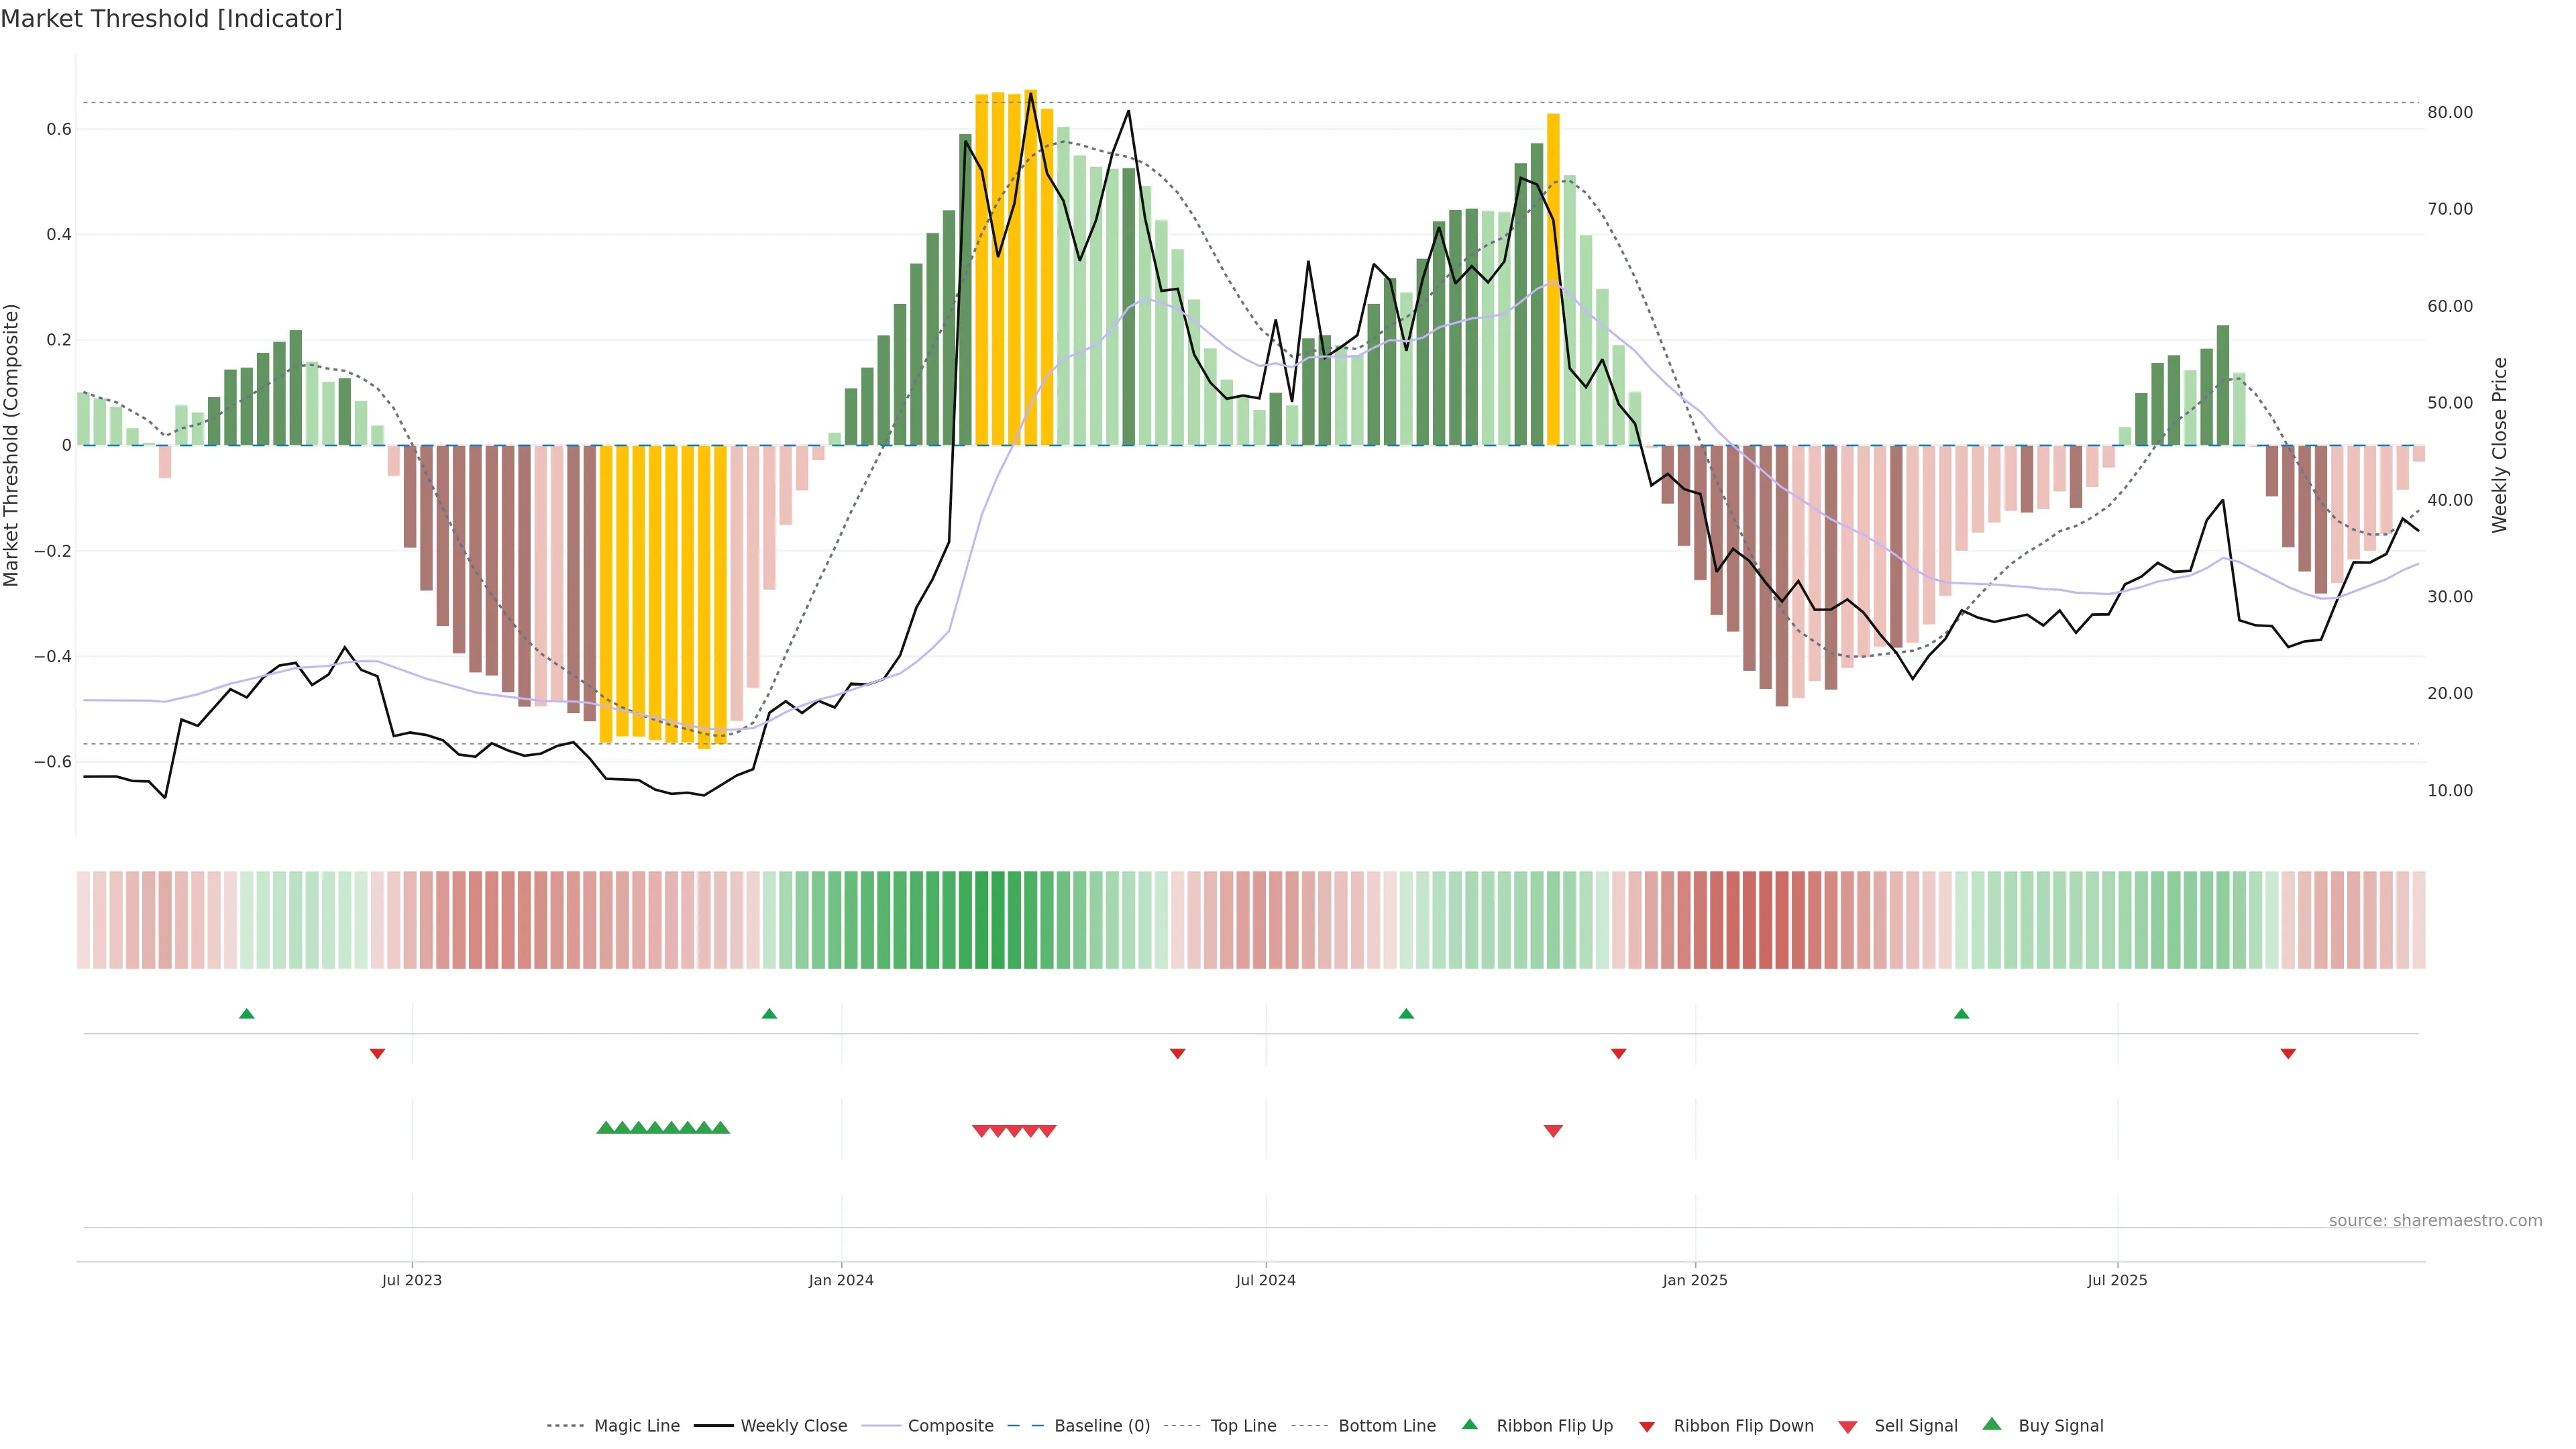This screenshot has height=1449, width=2576.
Task: Click the Ribbon Flip Up legend triangle
Action: pos(1470,1424)
